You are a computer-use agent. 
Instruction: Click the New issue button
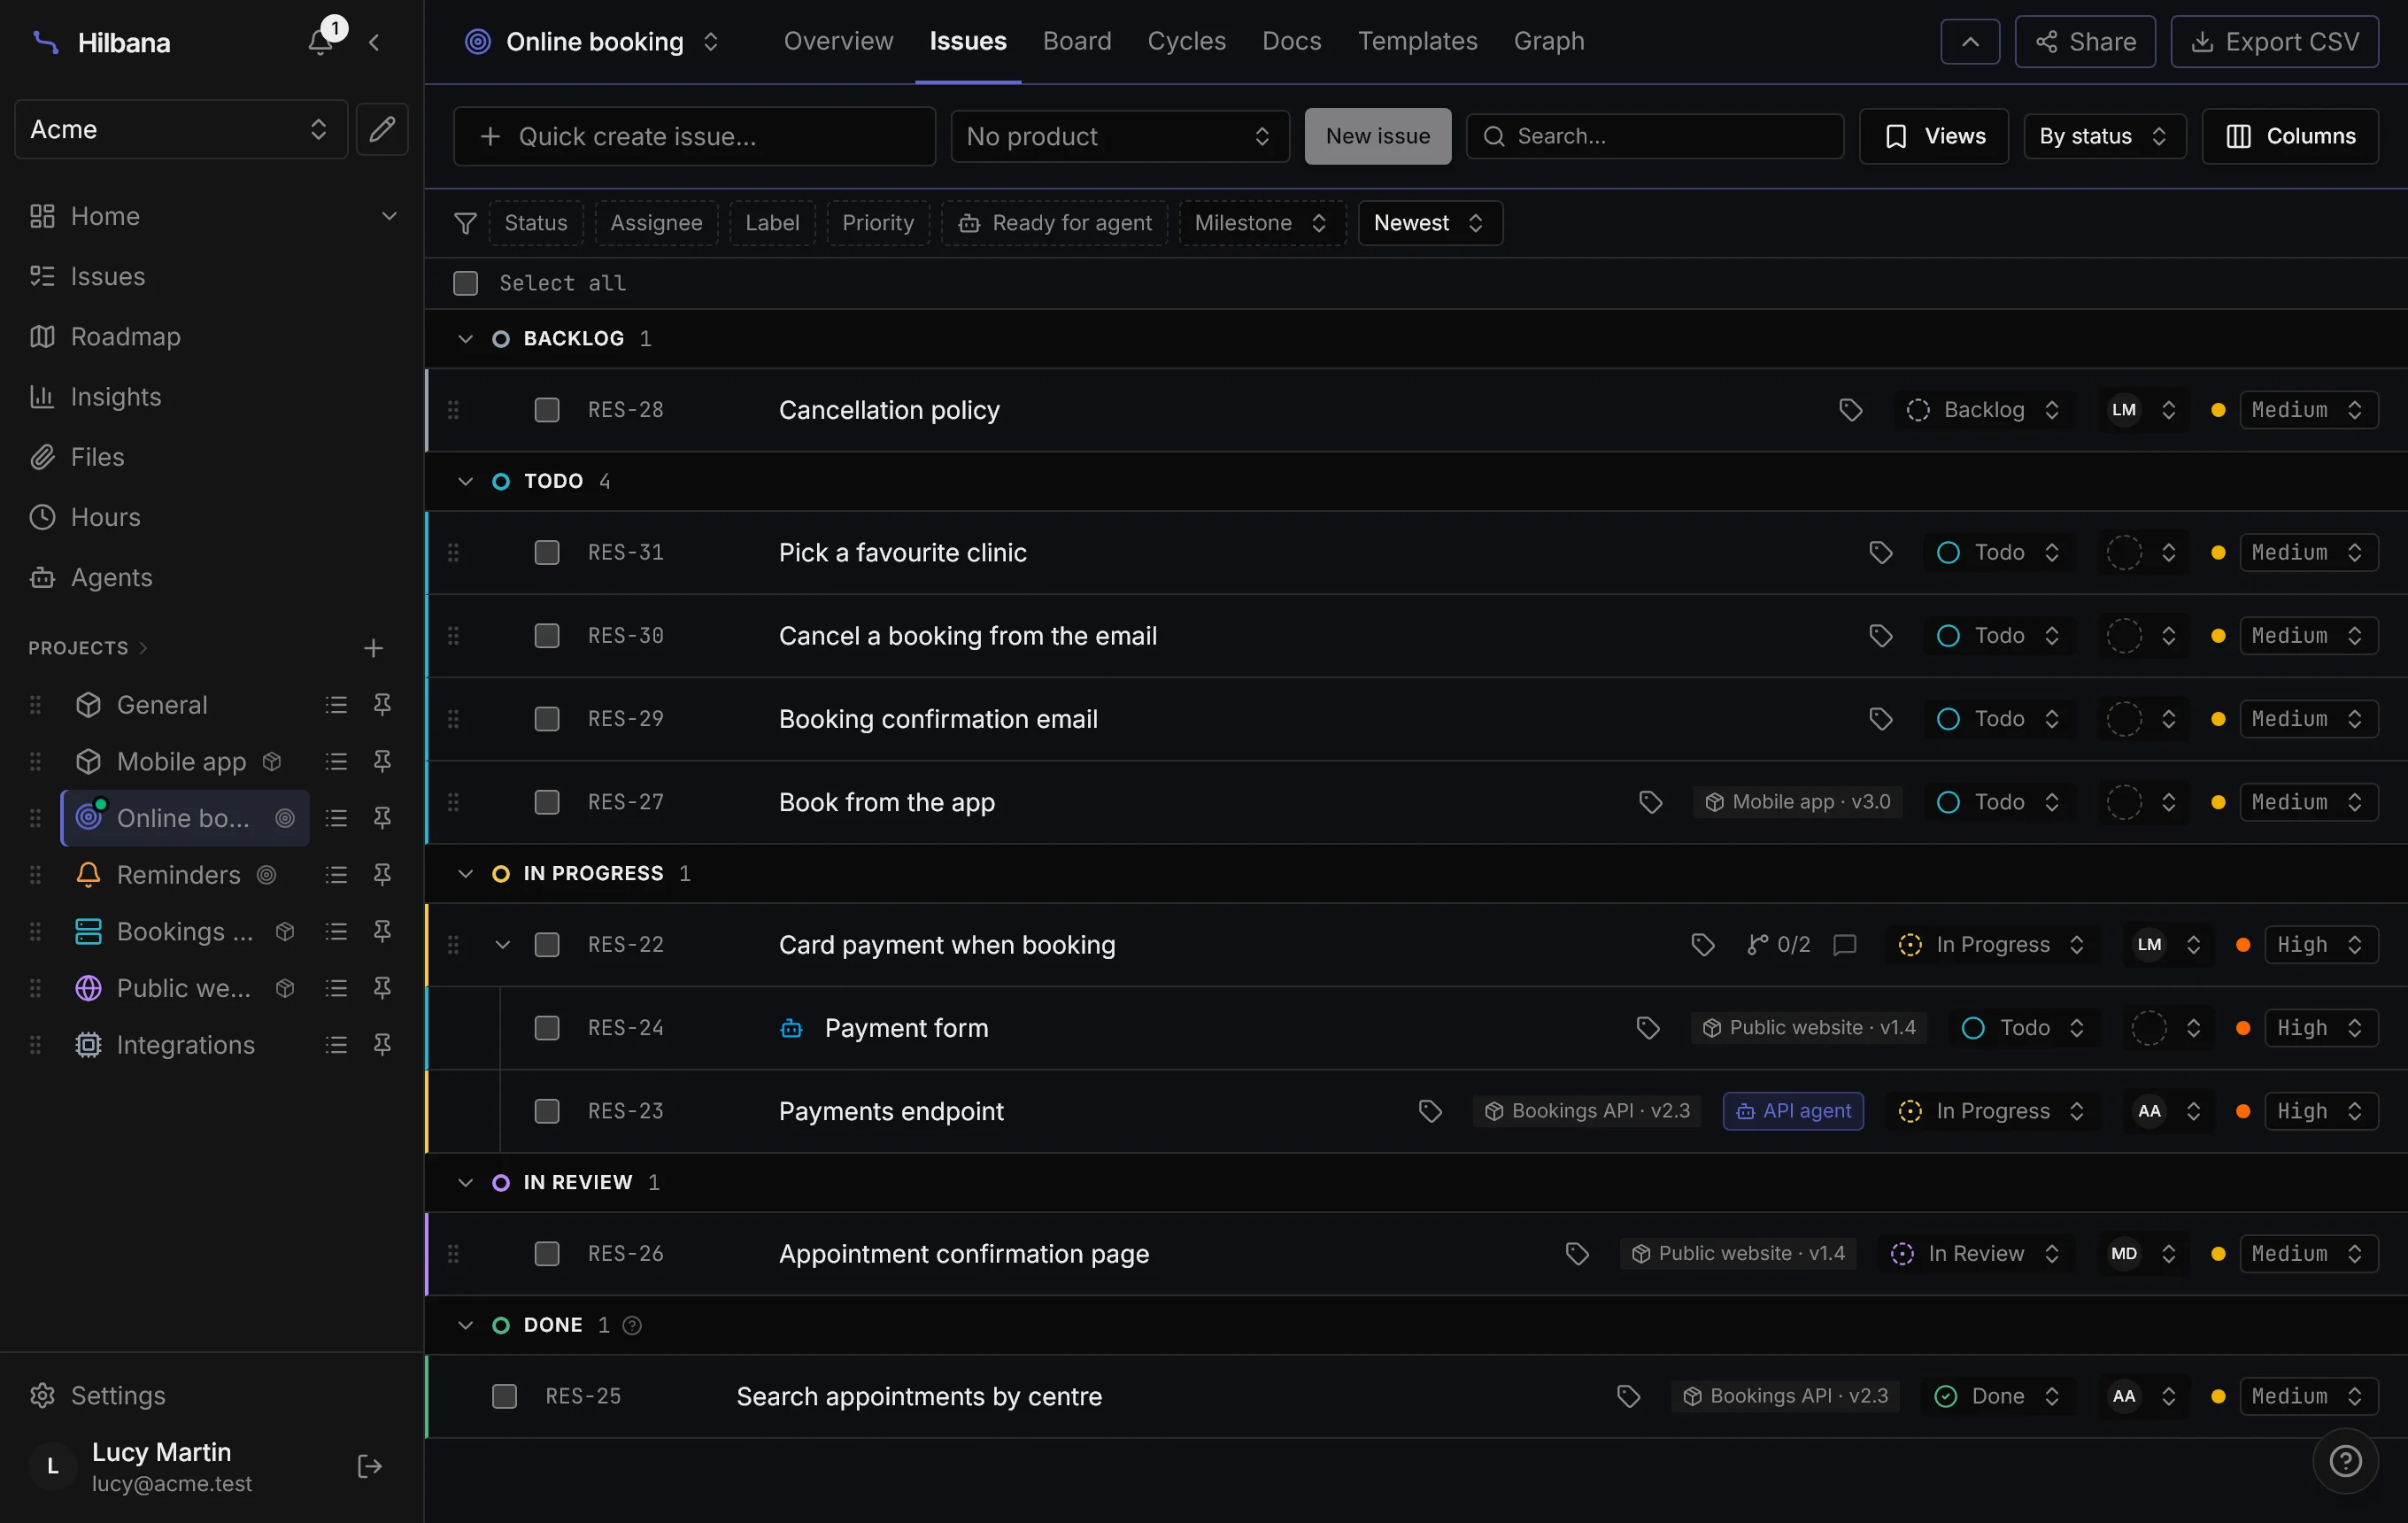click(1377, 136)
